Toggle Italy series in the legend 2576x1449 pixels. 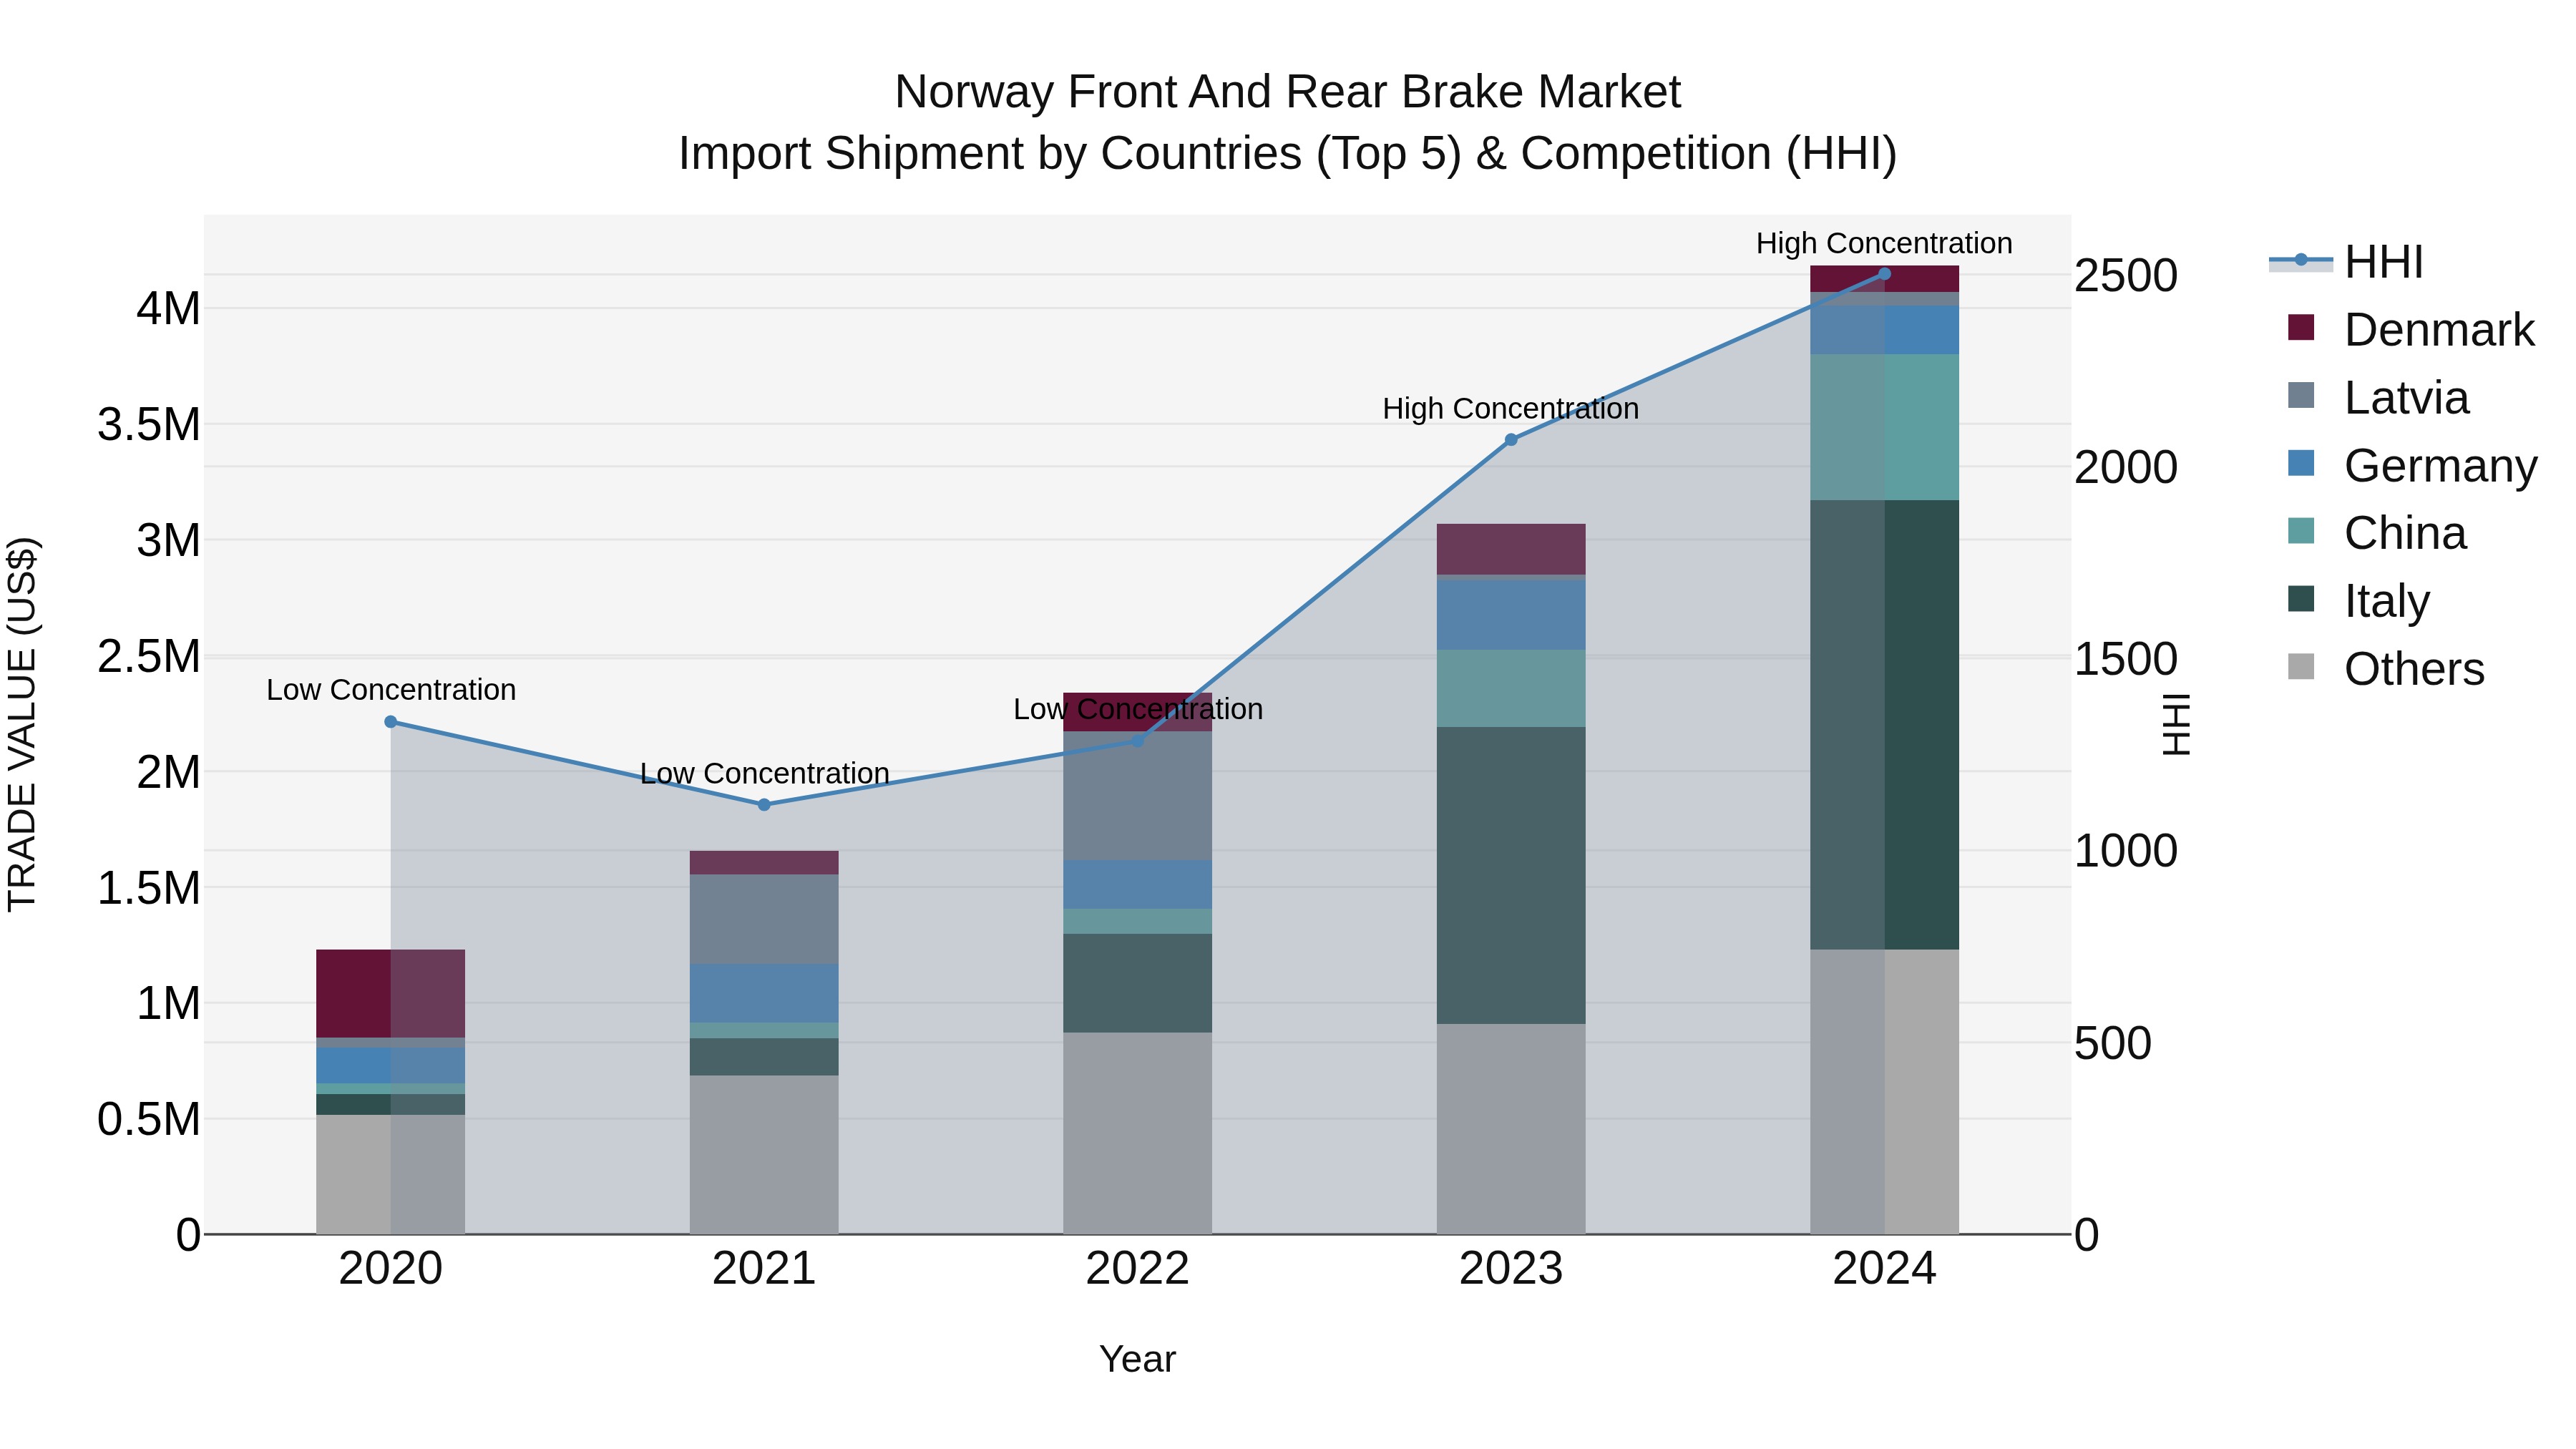[2358, 601]
